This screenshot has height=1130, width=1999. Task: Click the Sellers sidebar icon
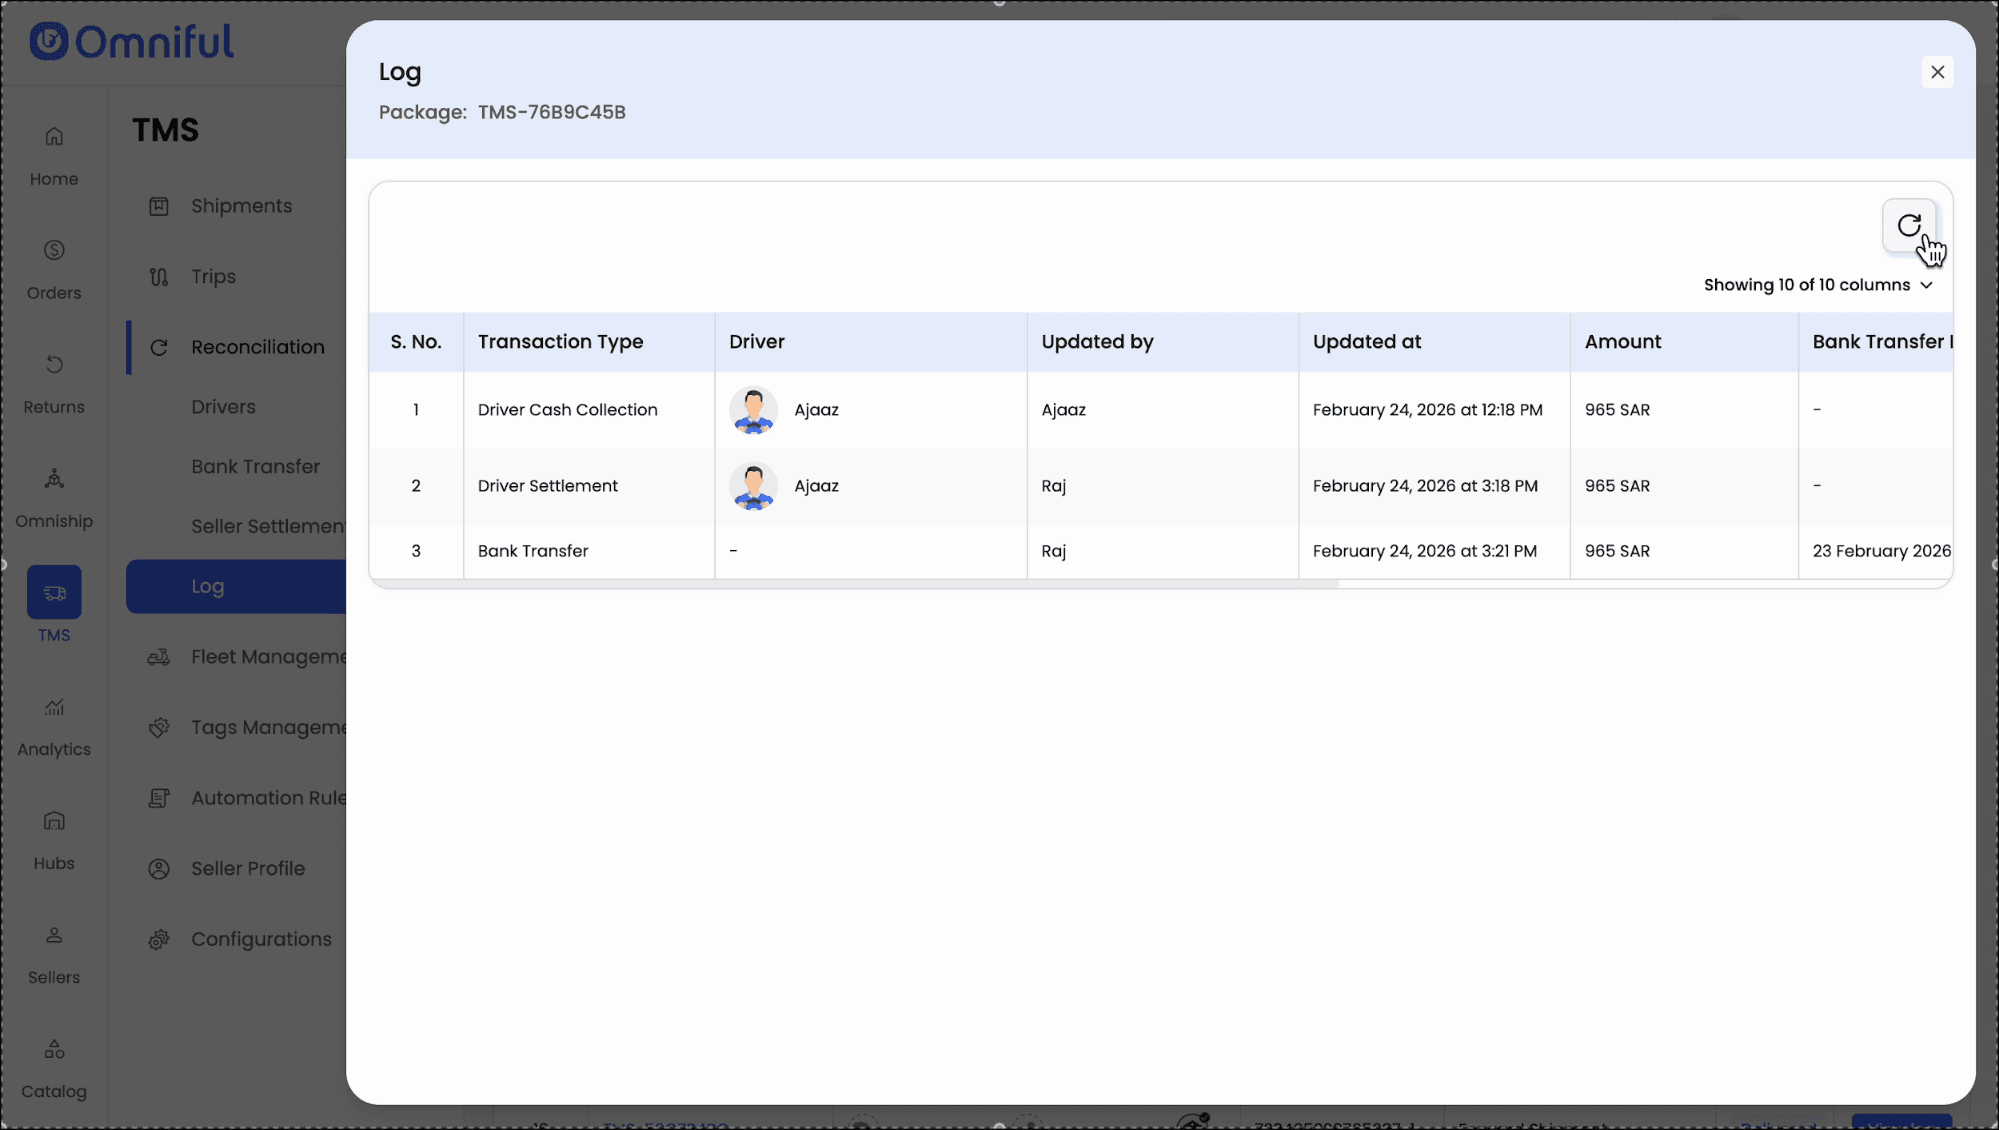tap(54, 936)
